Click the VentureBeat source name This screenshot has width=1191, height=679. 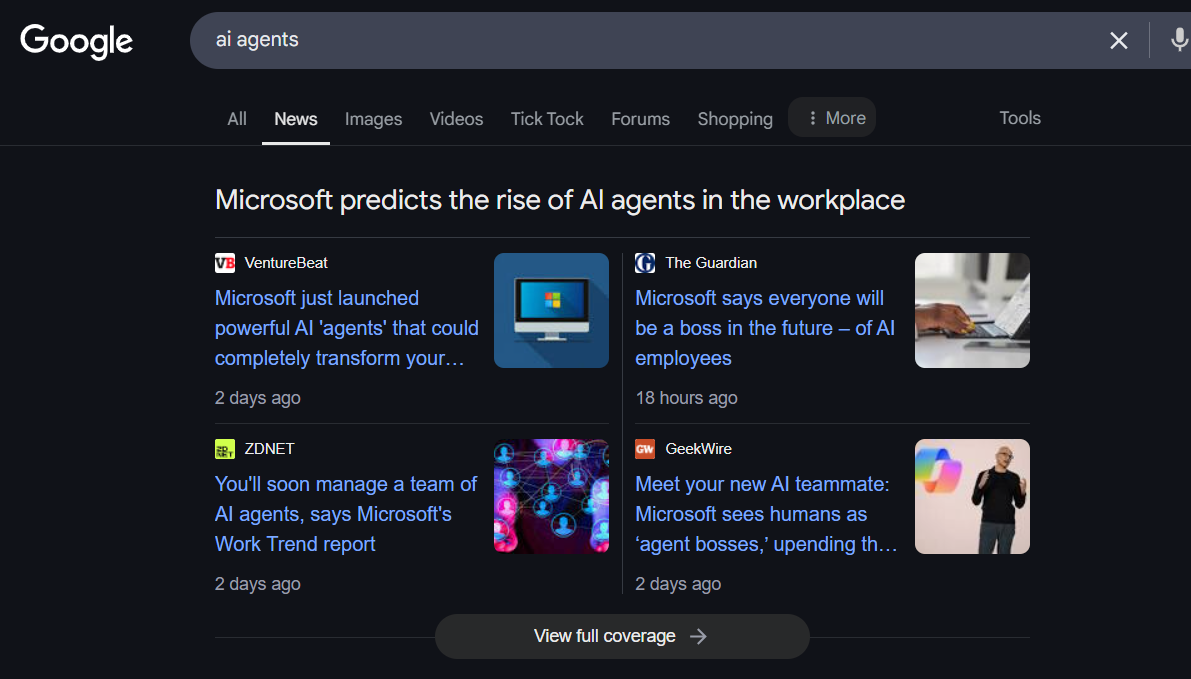(286, 263)
